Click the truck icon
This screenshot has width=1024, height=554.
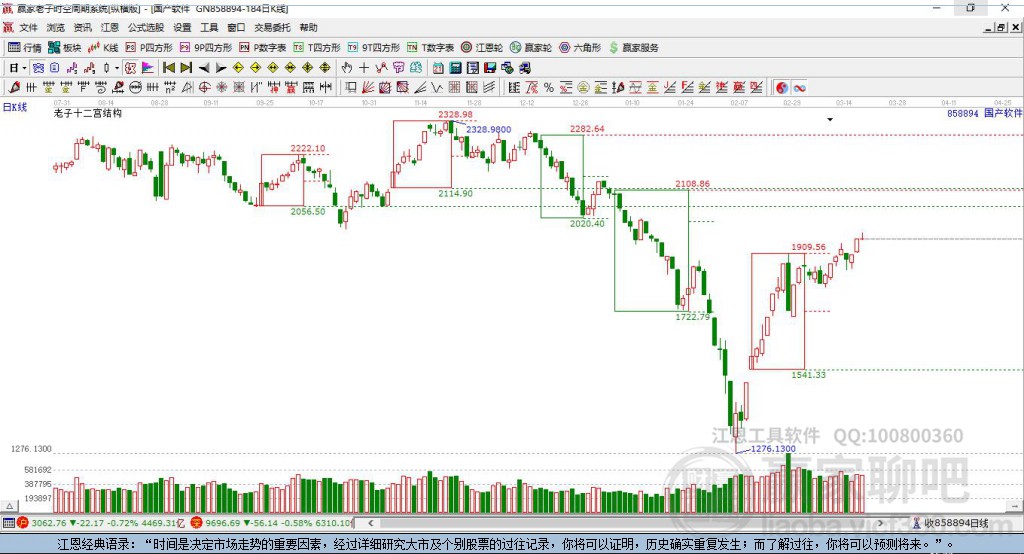(524, 68)
